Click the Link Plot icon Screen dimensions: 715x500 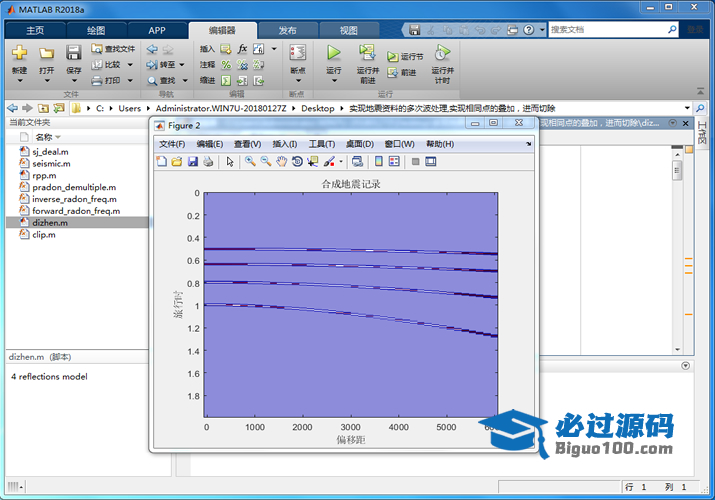click(x=358, y=161)
